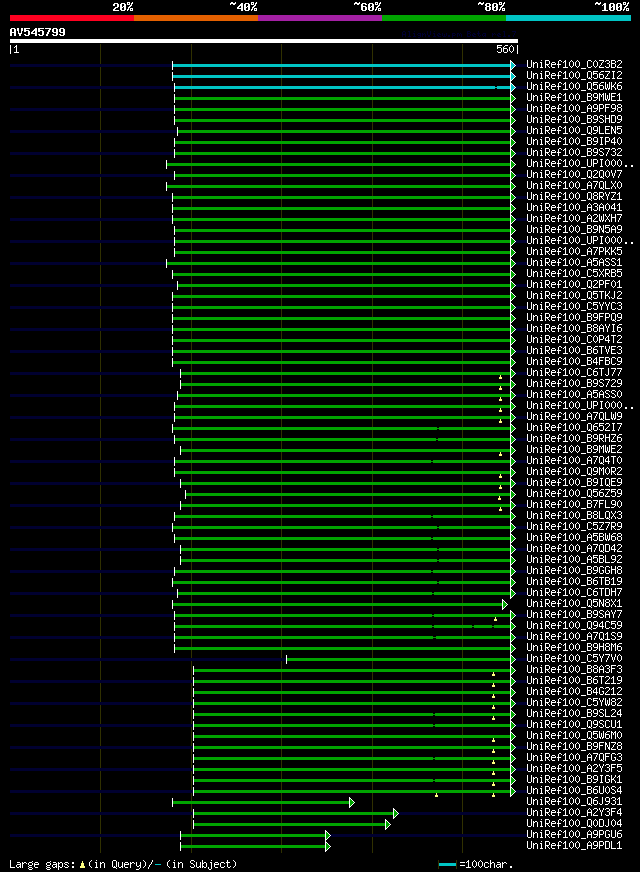Click the UniRef100_C5YYC3 label
This screenshot has width=640, height=872.
point(574,307)
